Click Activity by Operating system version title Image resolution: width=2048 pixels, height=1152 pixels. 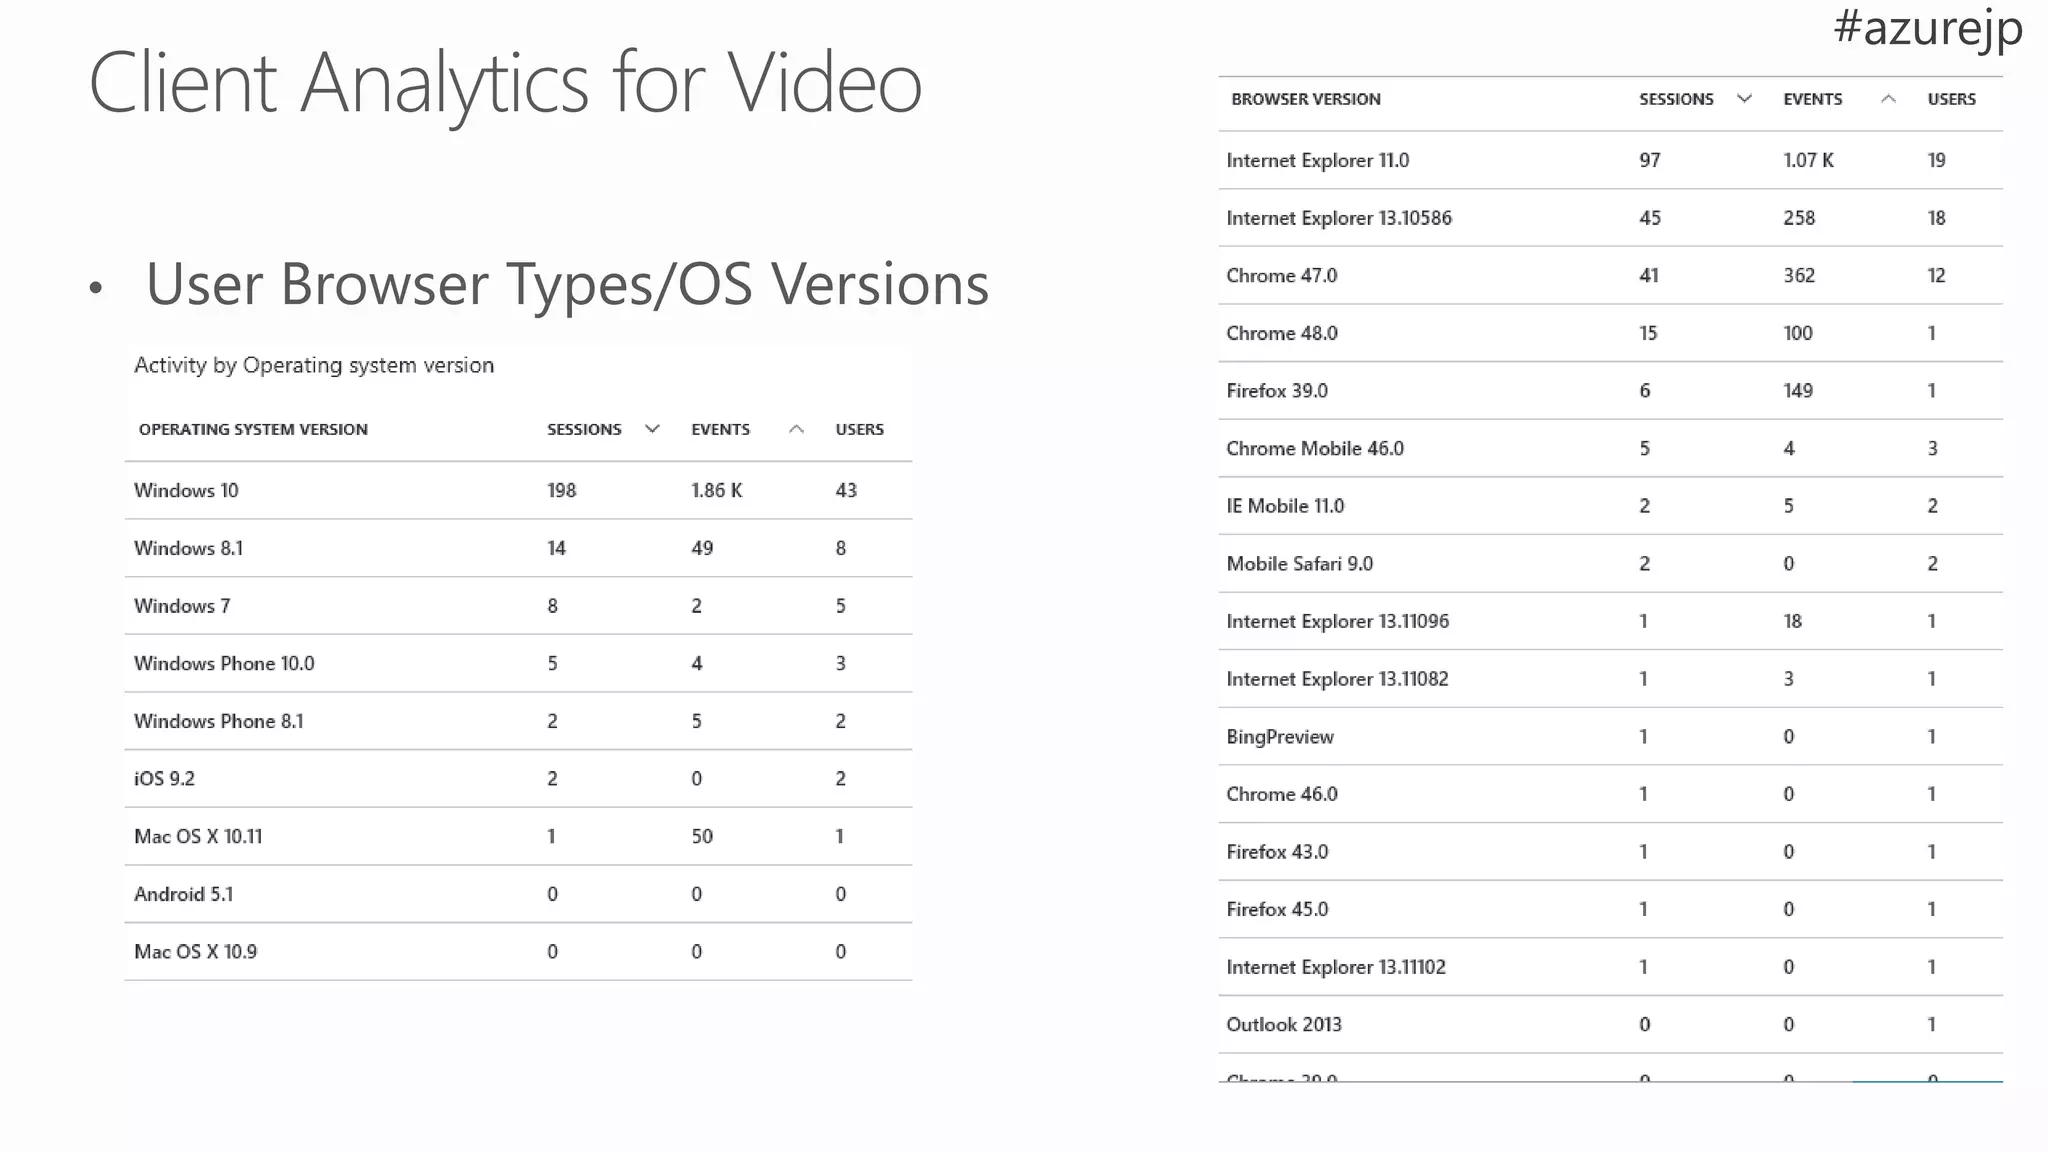(x=314, y=365)
